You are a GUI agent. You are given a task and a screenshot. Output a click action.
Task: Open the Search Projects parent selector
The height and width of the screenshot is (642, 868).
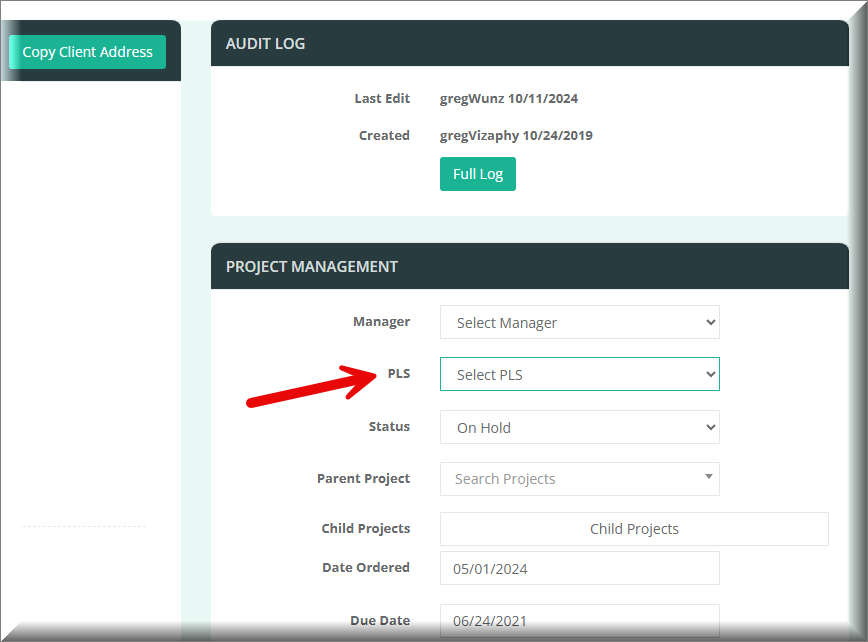click(x=579, y=479)
